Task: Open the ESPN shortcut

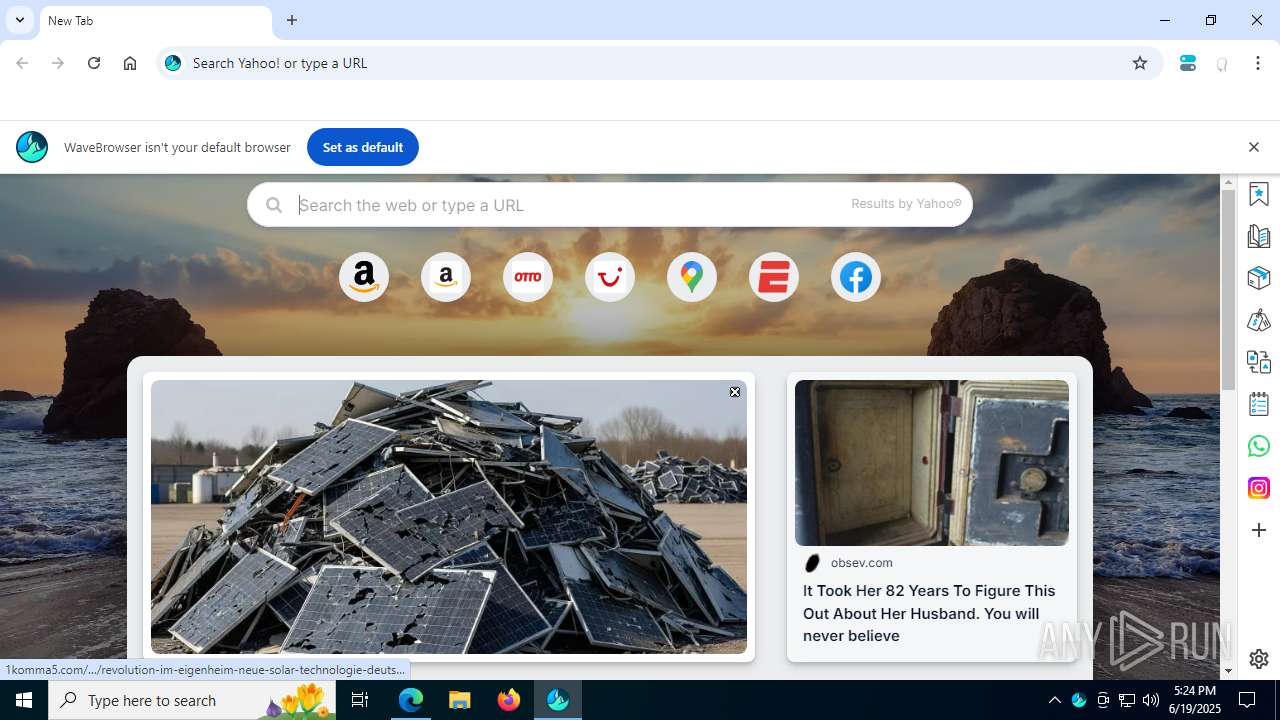Action: (x=774, y=277)
